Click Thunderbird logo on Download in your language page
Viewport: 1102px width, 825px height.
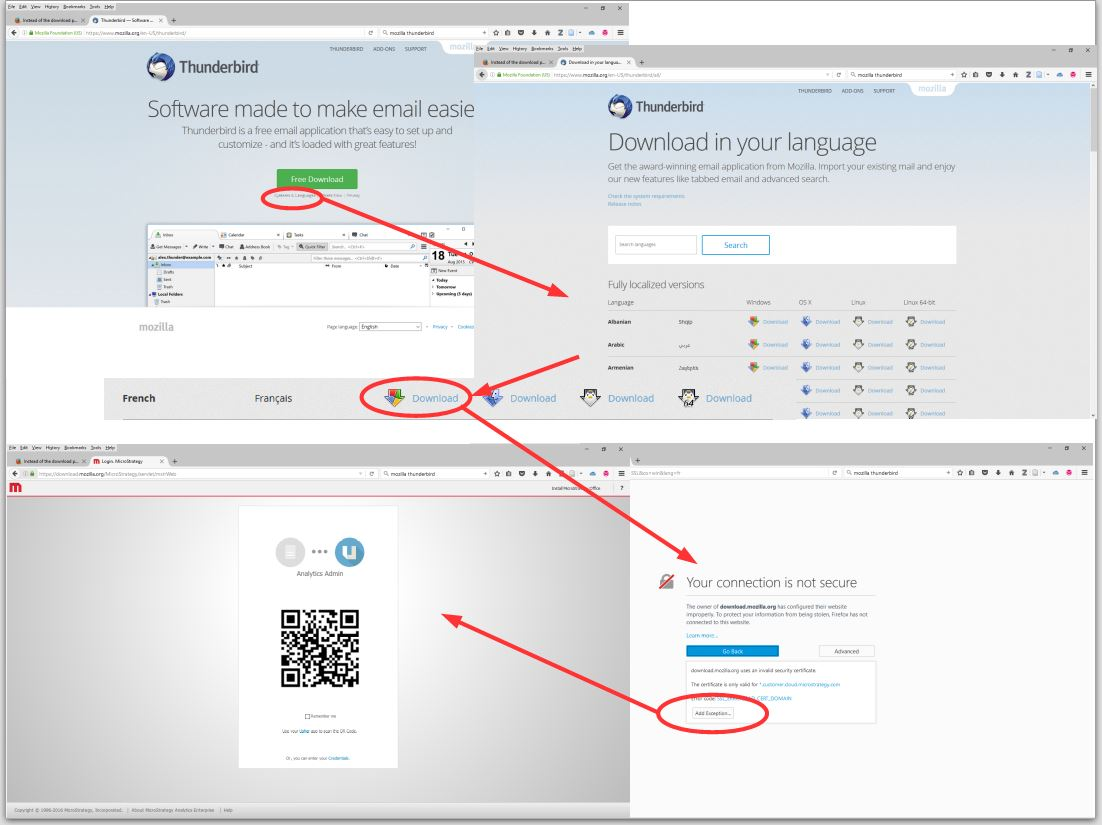pyautogui.click(x=656, y=107)
